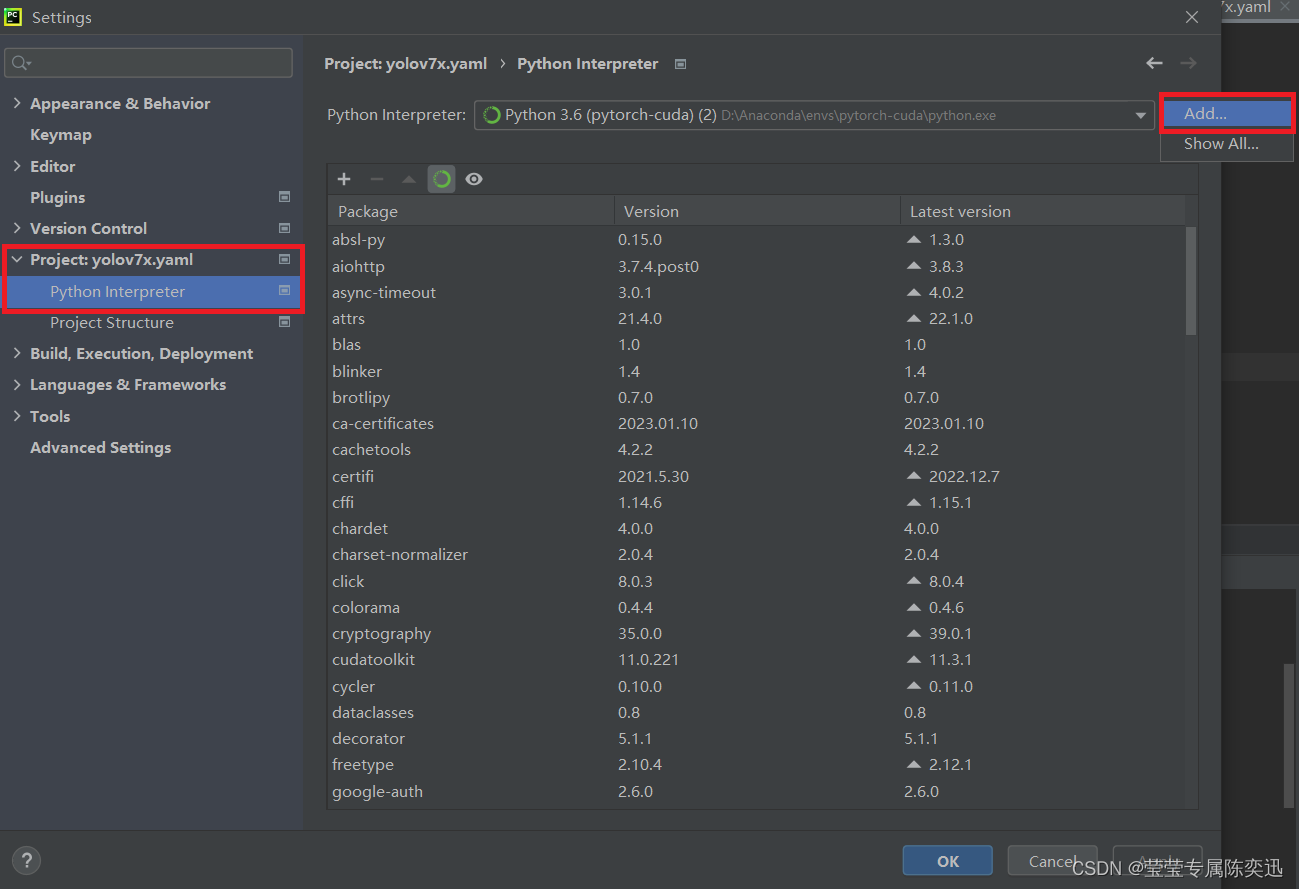Sort by Version column header
The image size is (1299, 889).
[x=757, y=211]
